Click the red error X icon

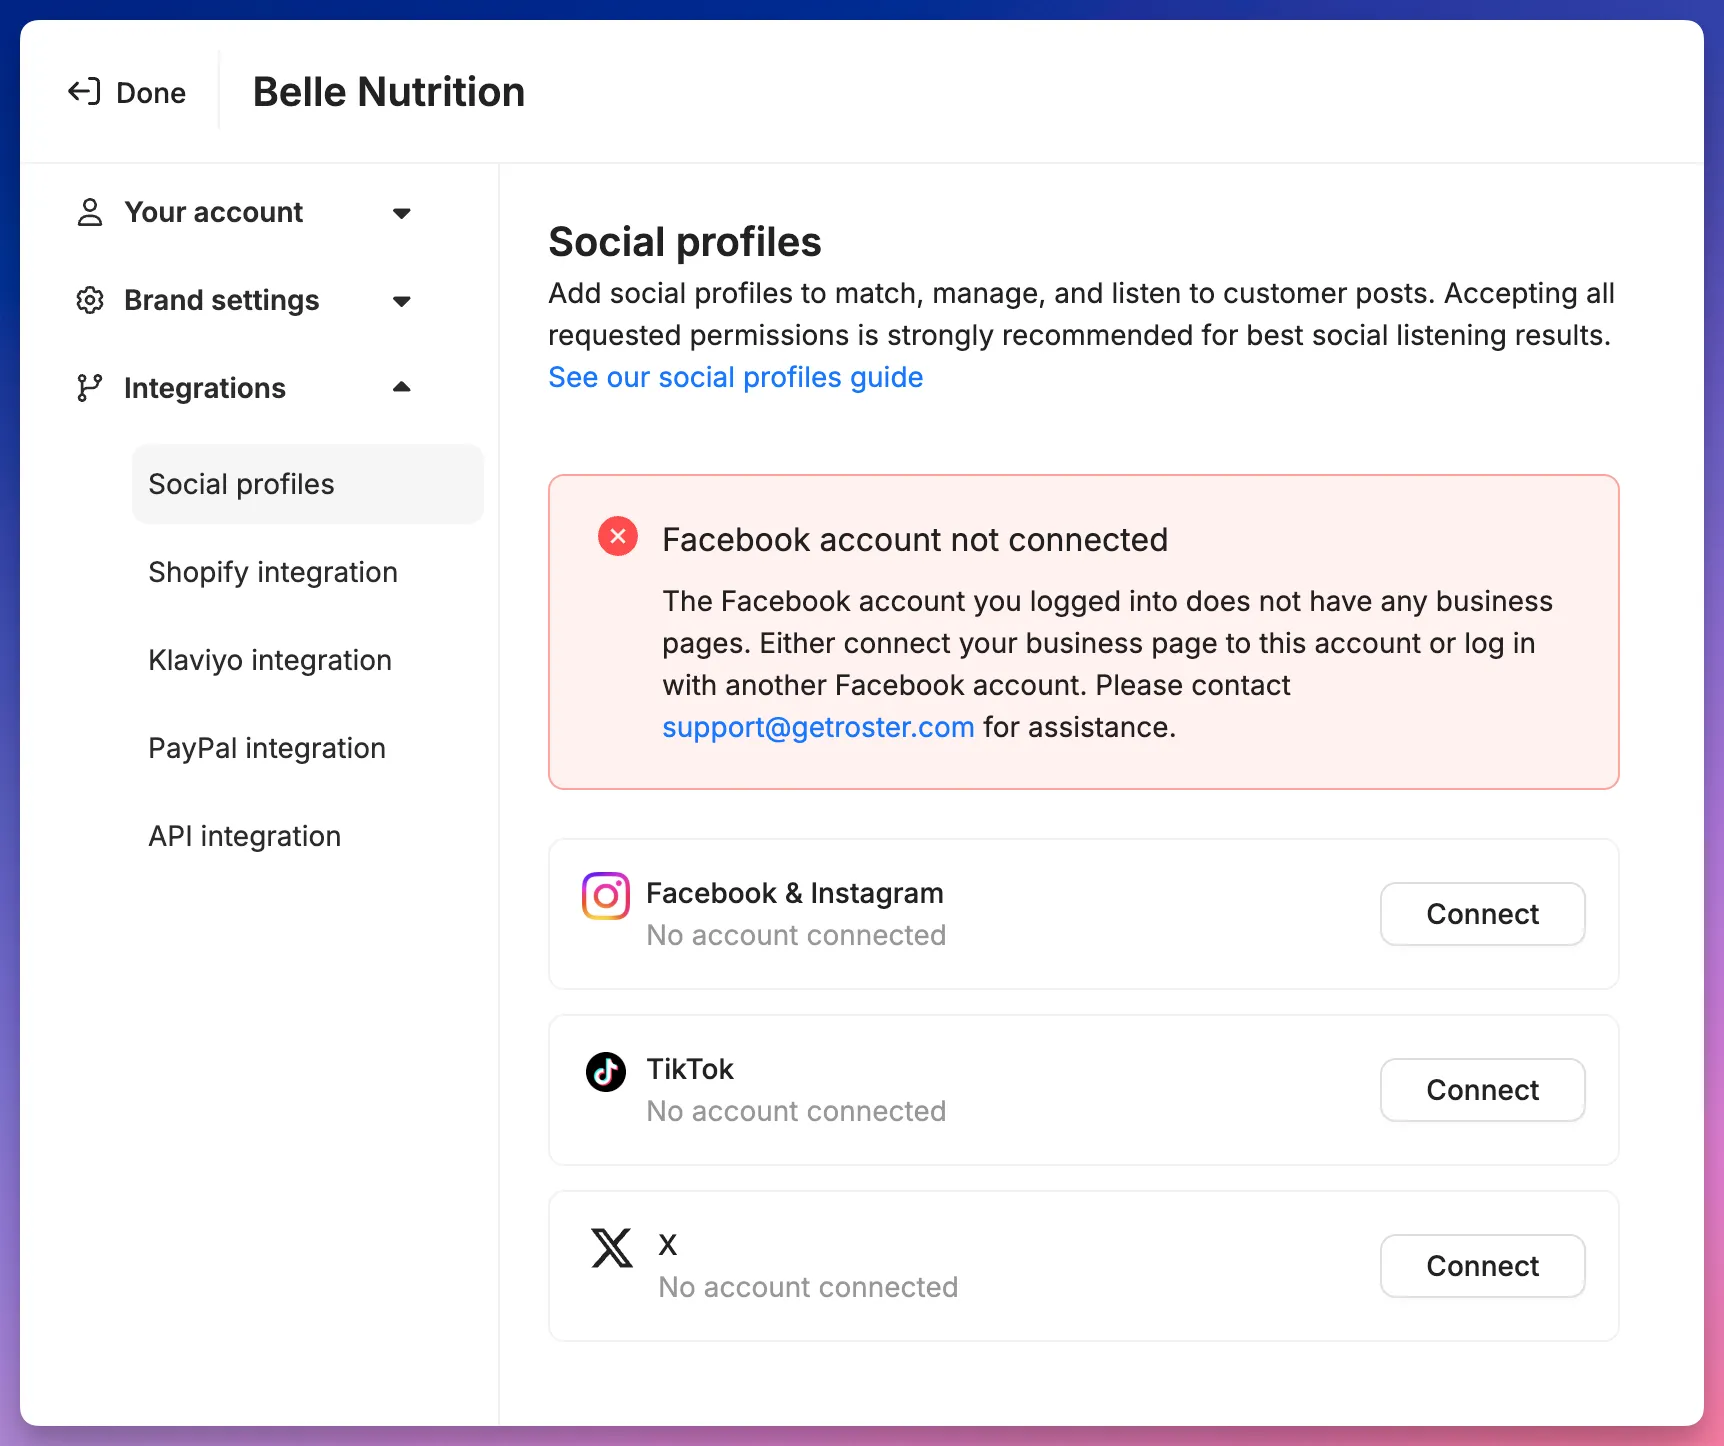click(618, 537)
